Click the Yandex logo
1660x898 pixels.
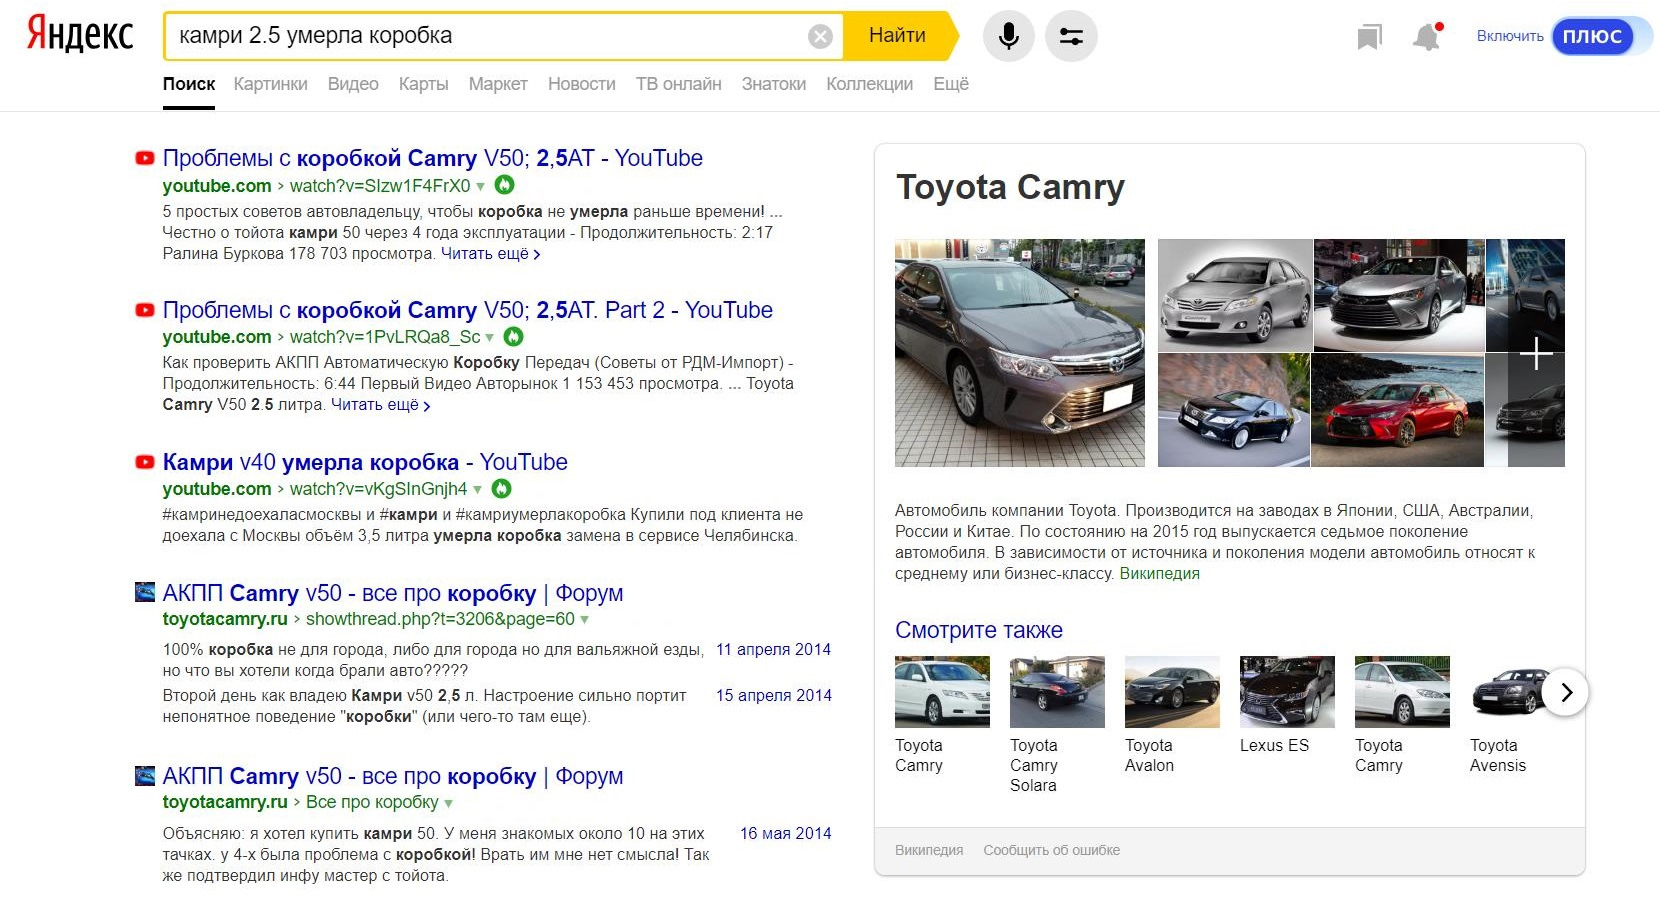pos(80,33)
